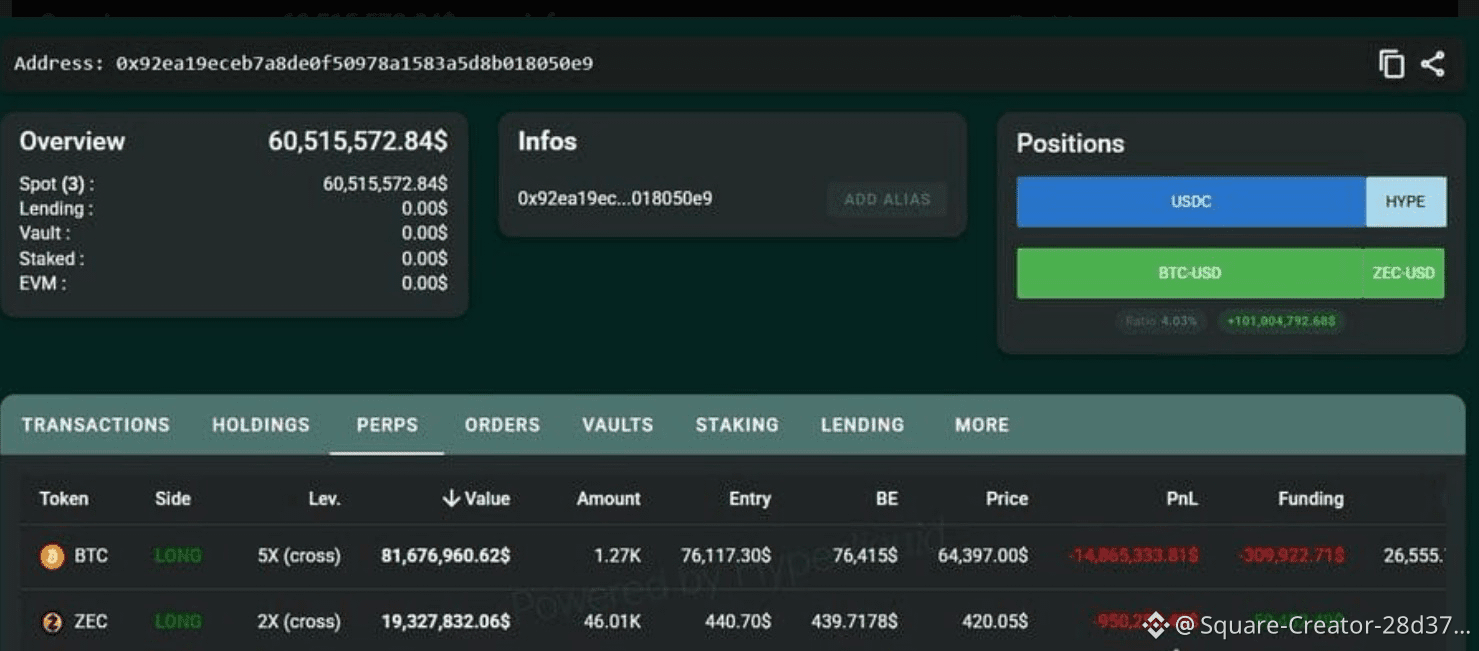Open the TRANSACTIONS tab
Image resolution: width=1479 pixels, height=651 pixels.
[x=96, y=425]
